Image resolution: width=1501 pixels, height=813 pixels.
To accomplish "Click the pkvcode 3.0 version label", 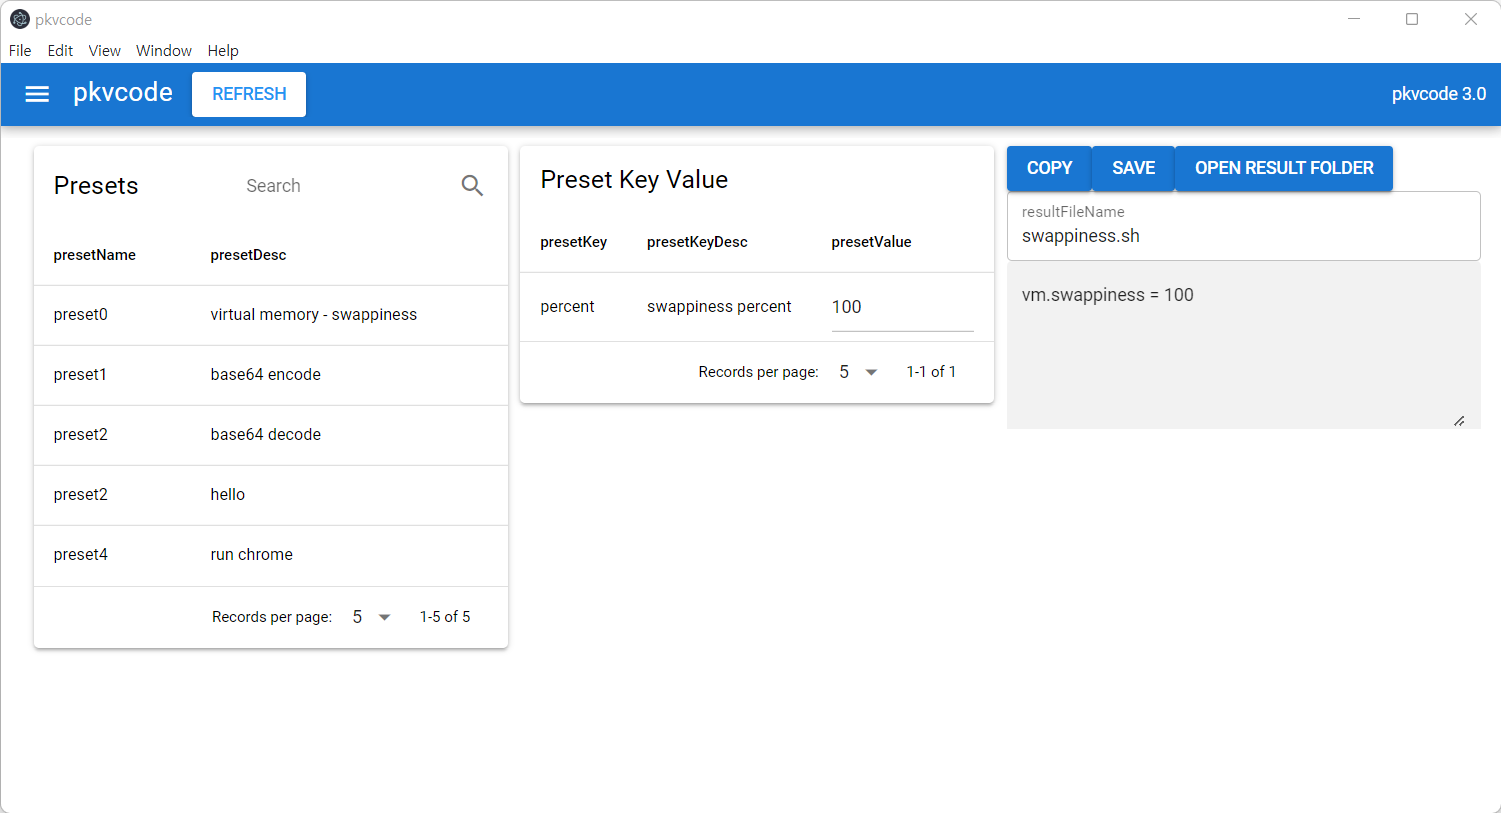I will (1438, 94).
